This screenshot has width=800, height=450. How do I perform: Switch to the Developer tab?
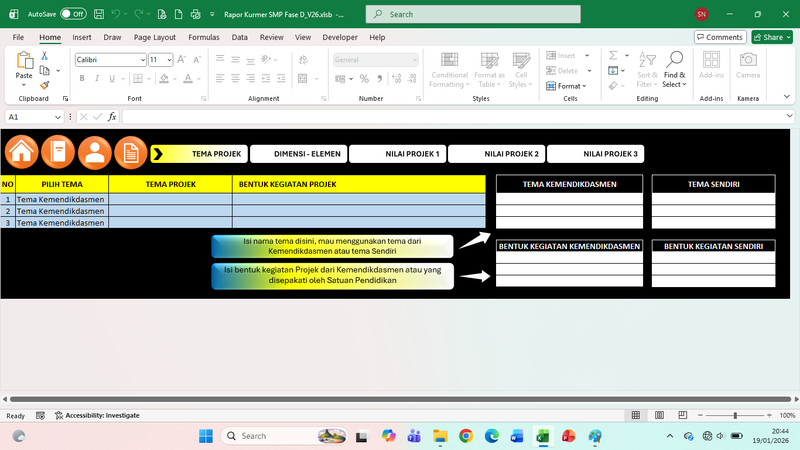340,37
